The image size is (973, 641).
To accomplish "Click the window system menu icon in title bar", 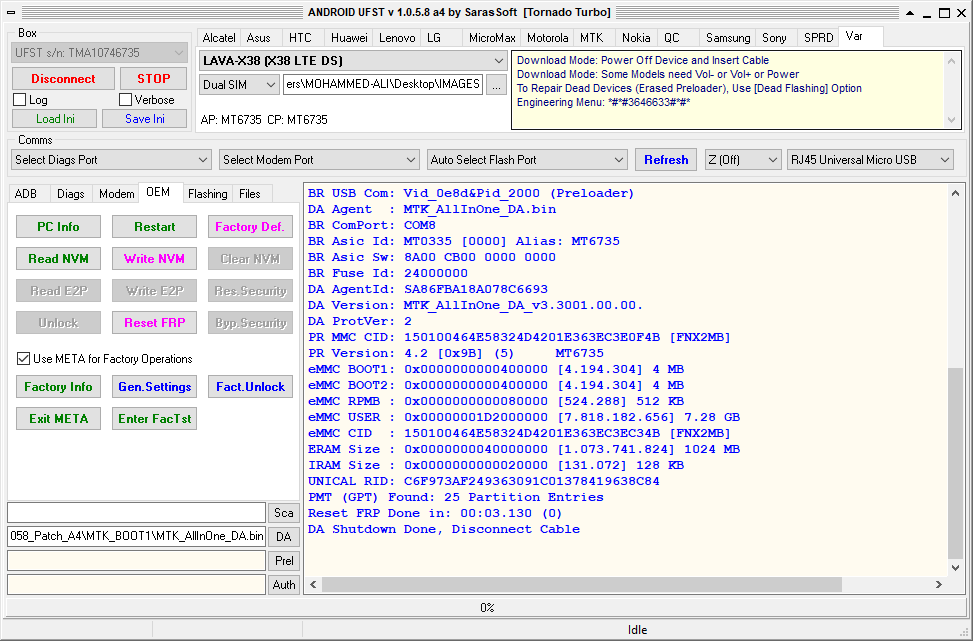I will click(11, 12).
